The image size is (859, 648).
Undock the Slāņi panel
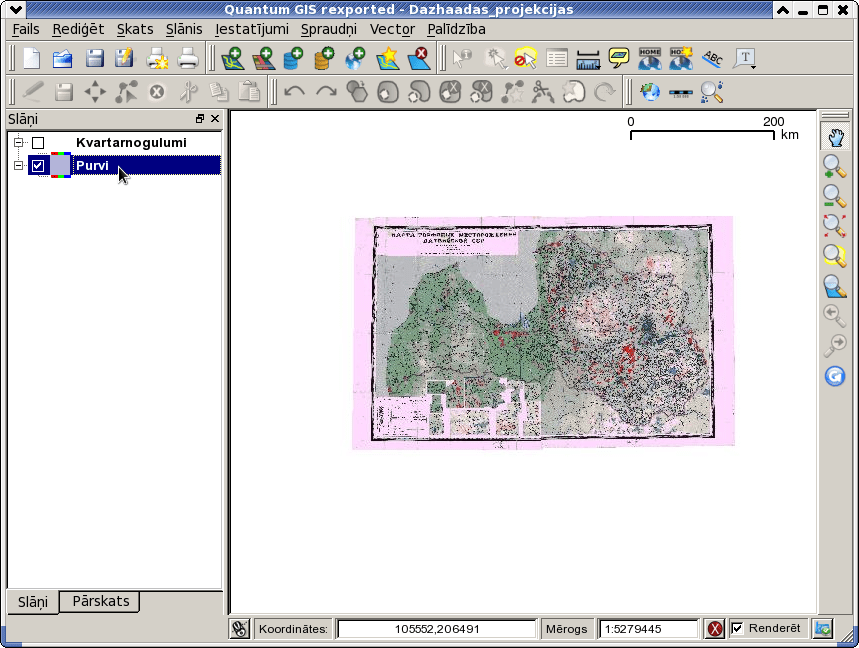(200, 119)
